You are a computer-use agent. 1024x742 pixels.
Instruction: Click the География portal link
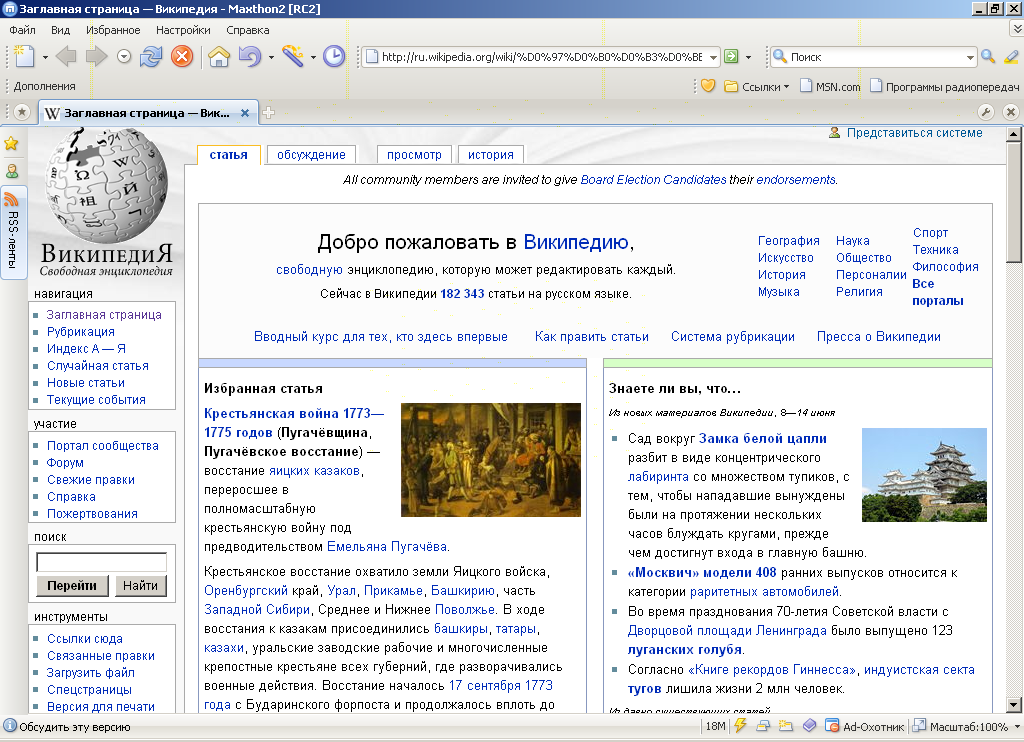(x=788, y=240)
